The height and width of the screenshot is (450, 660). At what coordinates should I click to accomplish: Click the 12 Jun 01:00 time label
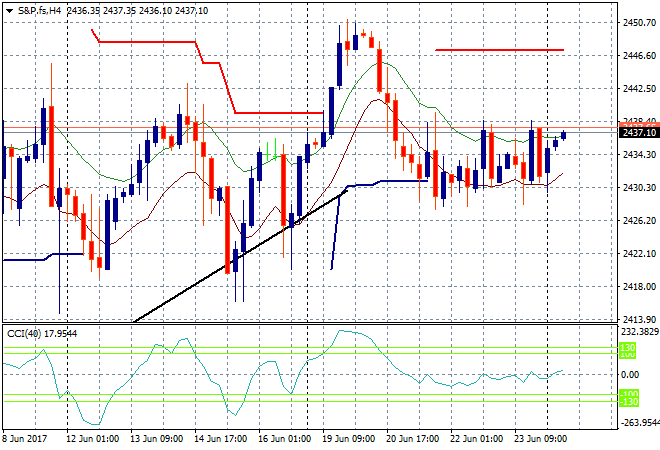(x=93, y=439)
